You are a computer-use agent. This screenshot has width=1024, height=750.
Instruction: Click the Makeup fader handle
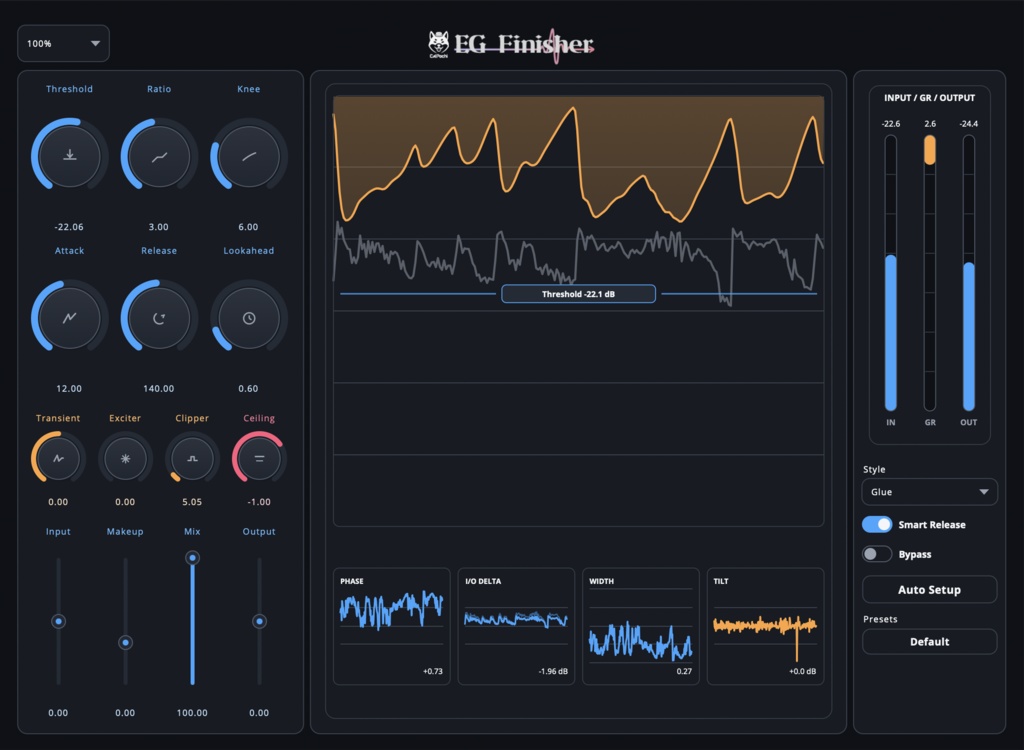125,643
